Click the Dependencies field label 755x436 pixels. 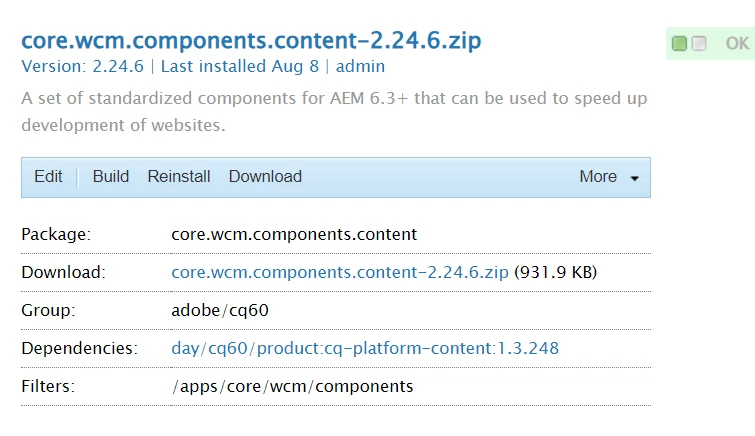coord(79,348)
